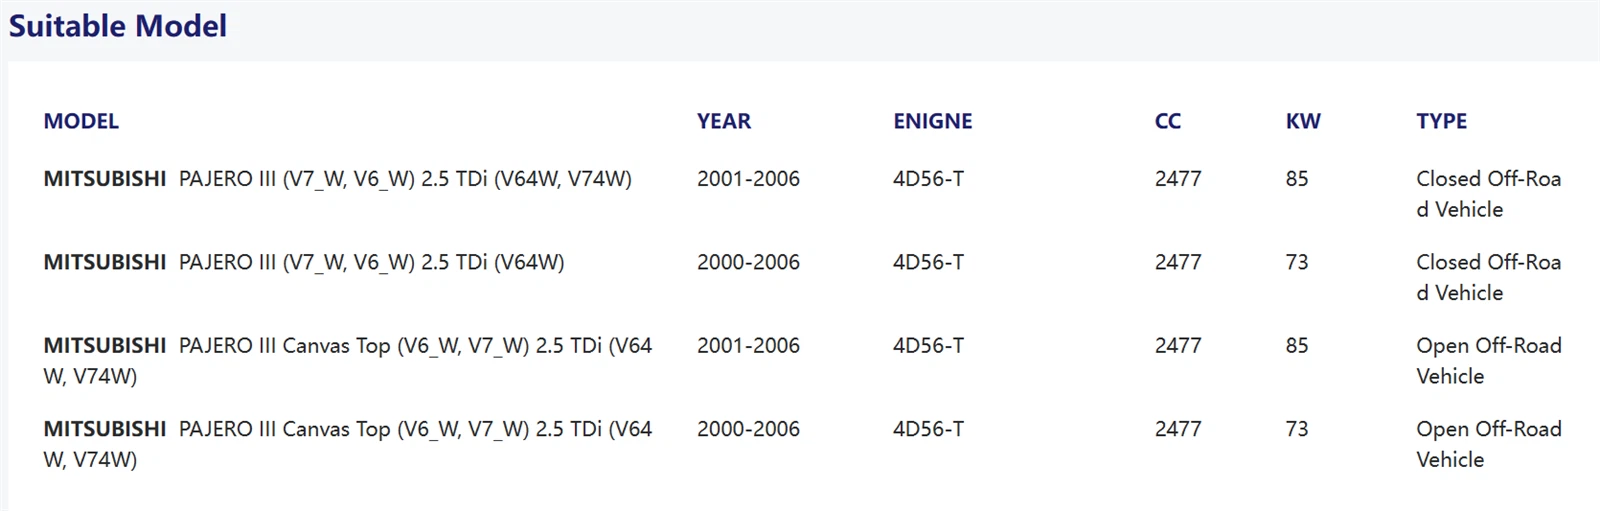
Task: Select Pajero III 2.5 TDi (V64W) model
Action: coord(304,262)
